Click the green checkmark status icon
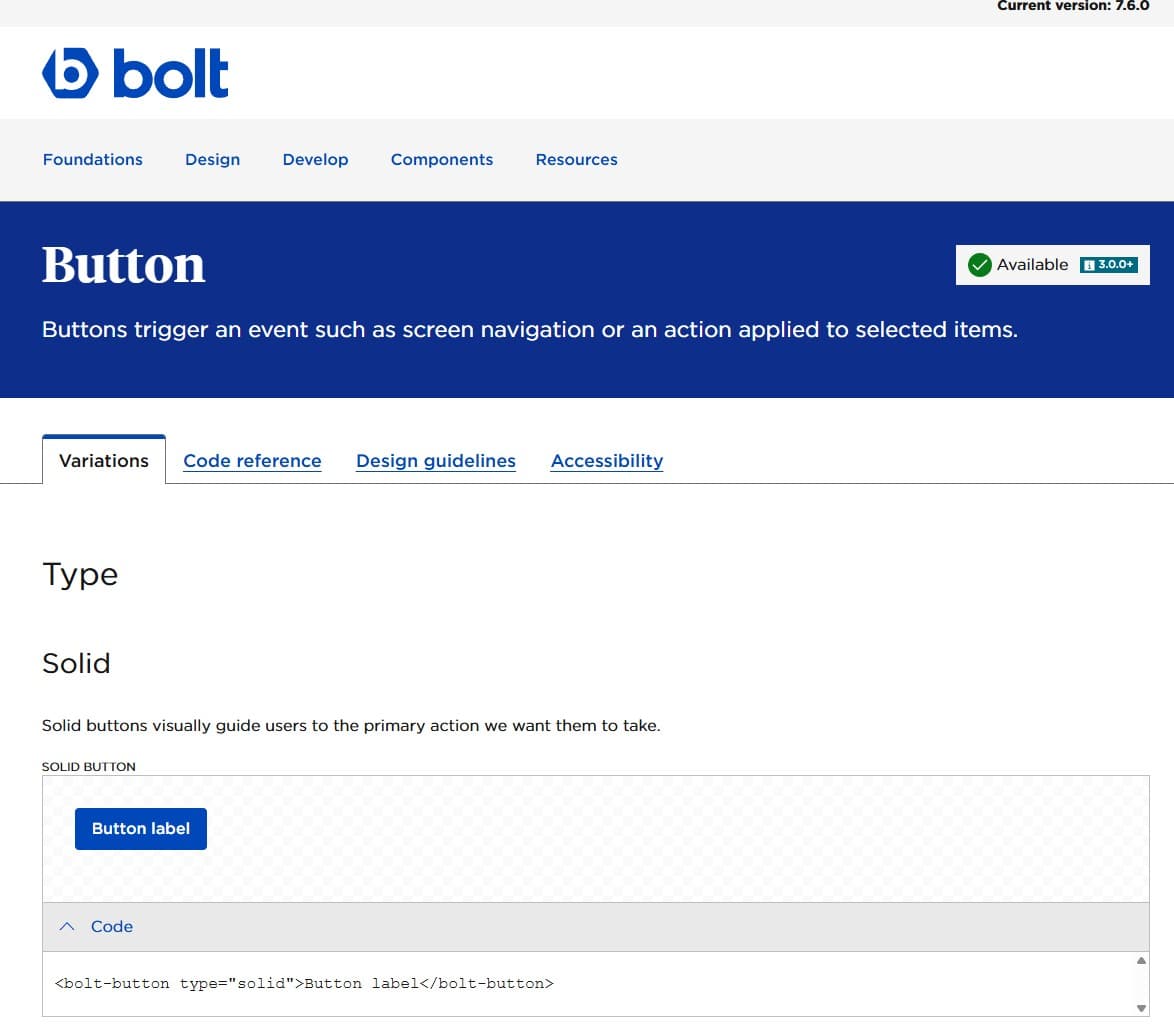The width and height of the screenshot is (1174, 1030). 980,265
